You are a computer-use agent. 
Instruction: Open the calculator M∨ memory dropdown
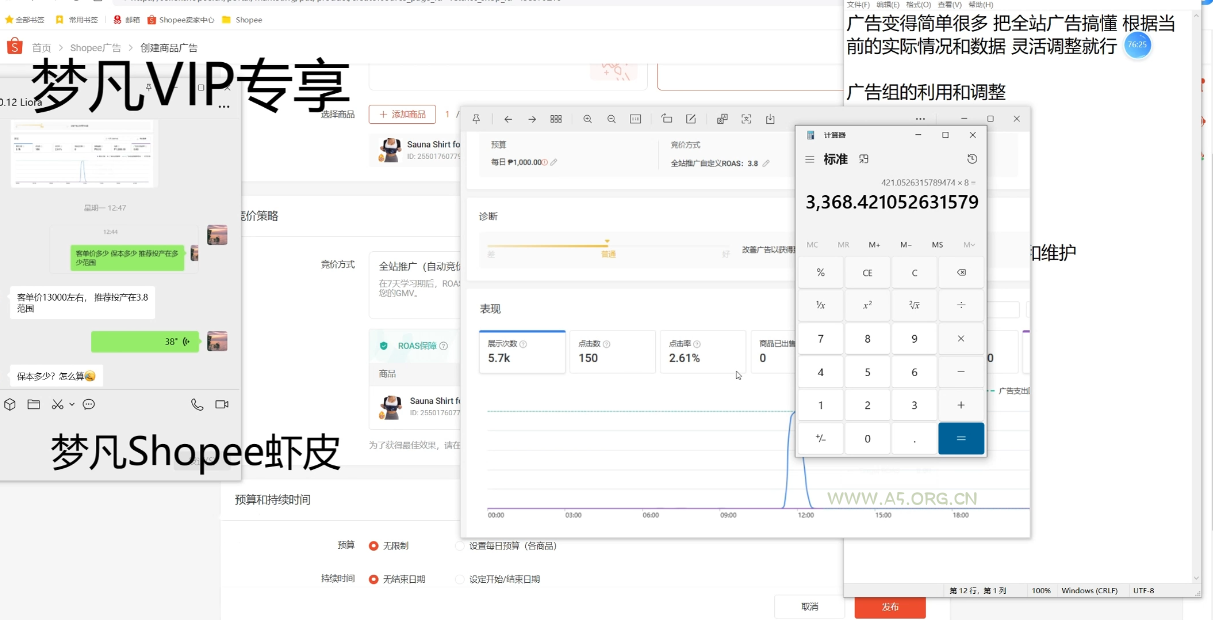coord(969,245)
